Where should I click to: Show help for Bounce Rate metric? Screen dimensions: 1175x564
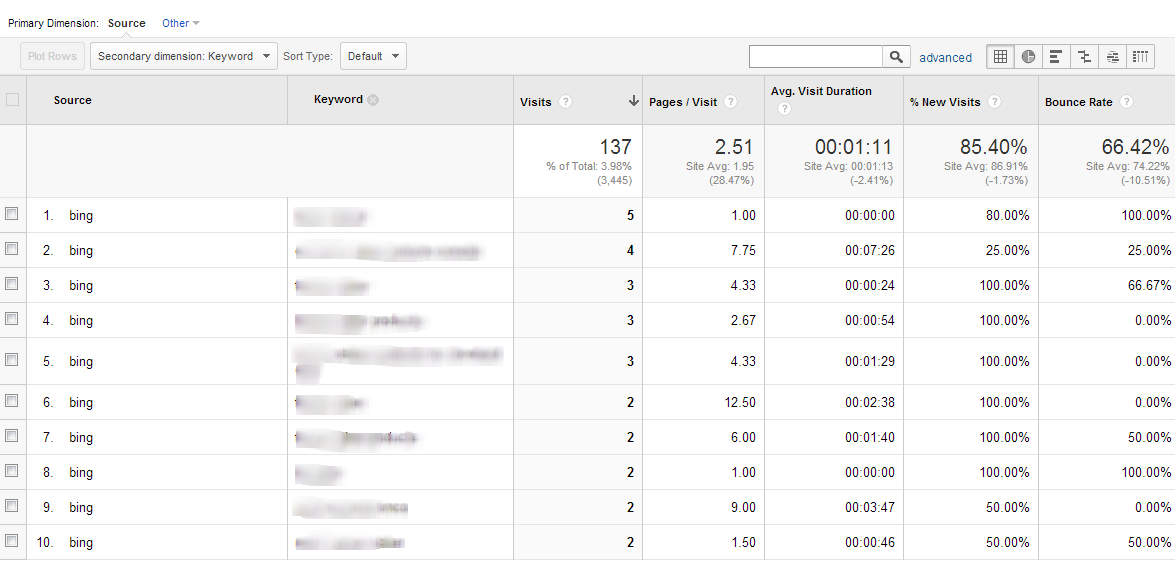(x=1127, y=102)
